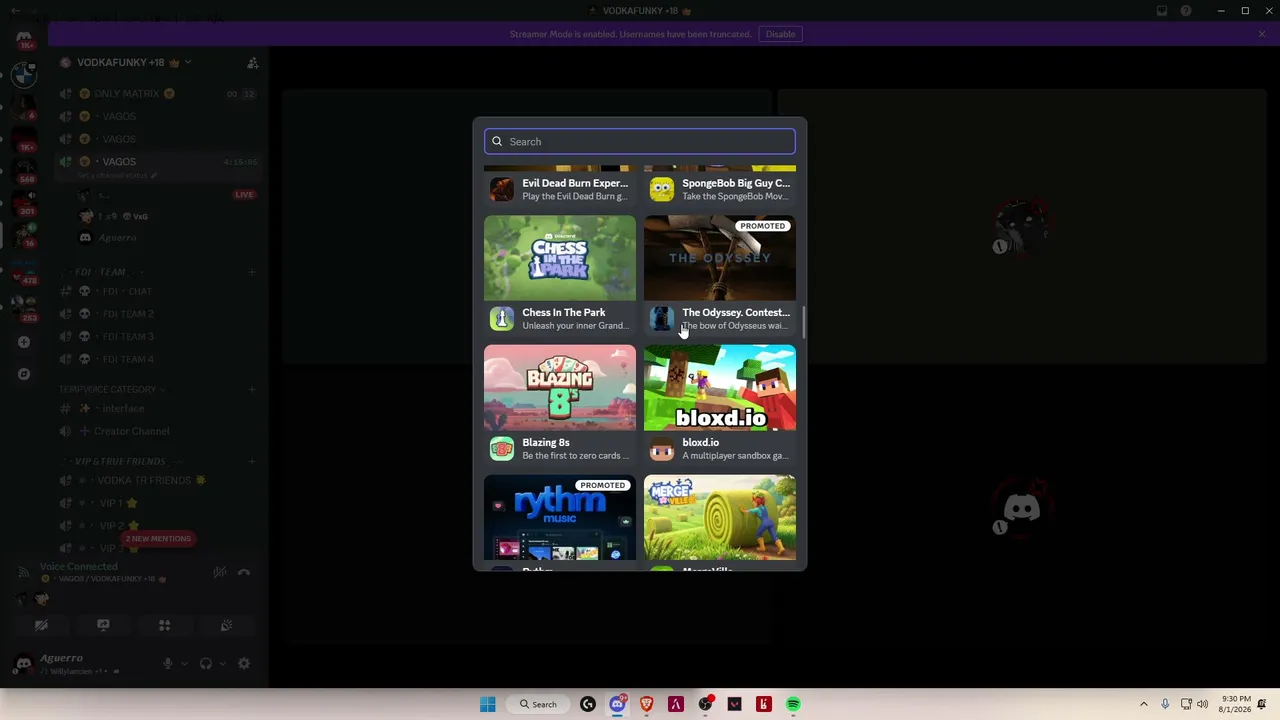Dismiss the Streamer Mode banner
The height and width of the screenshot is (720, 1280).
pos(1262,34)
